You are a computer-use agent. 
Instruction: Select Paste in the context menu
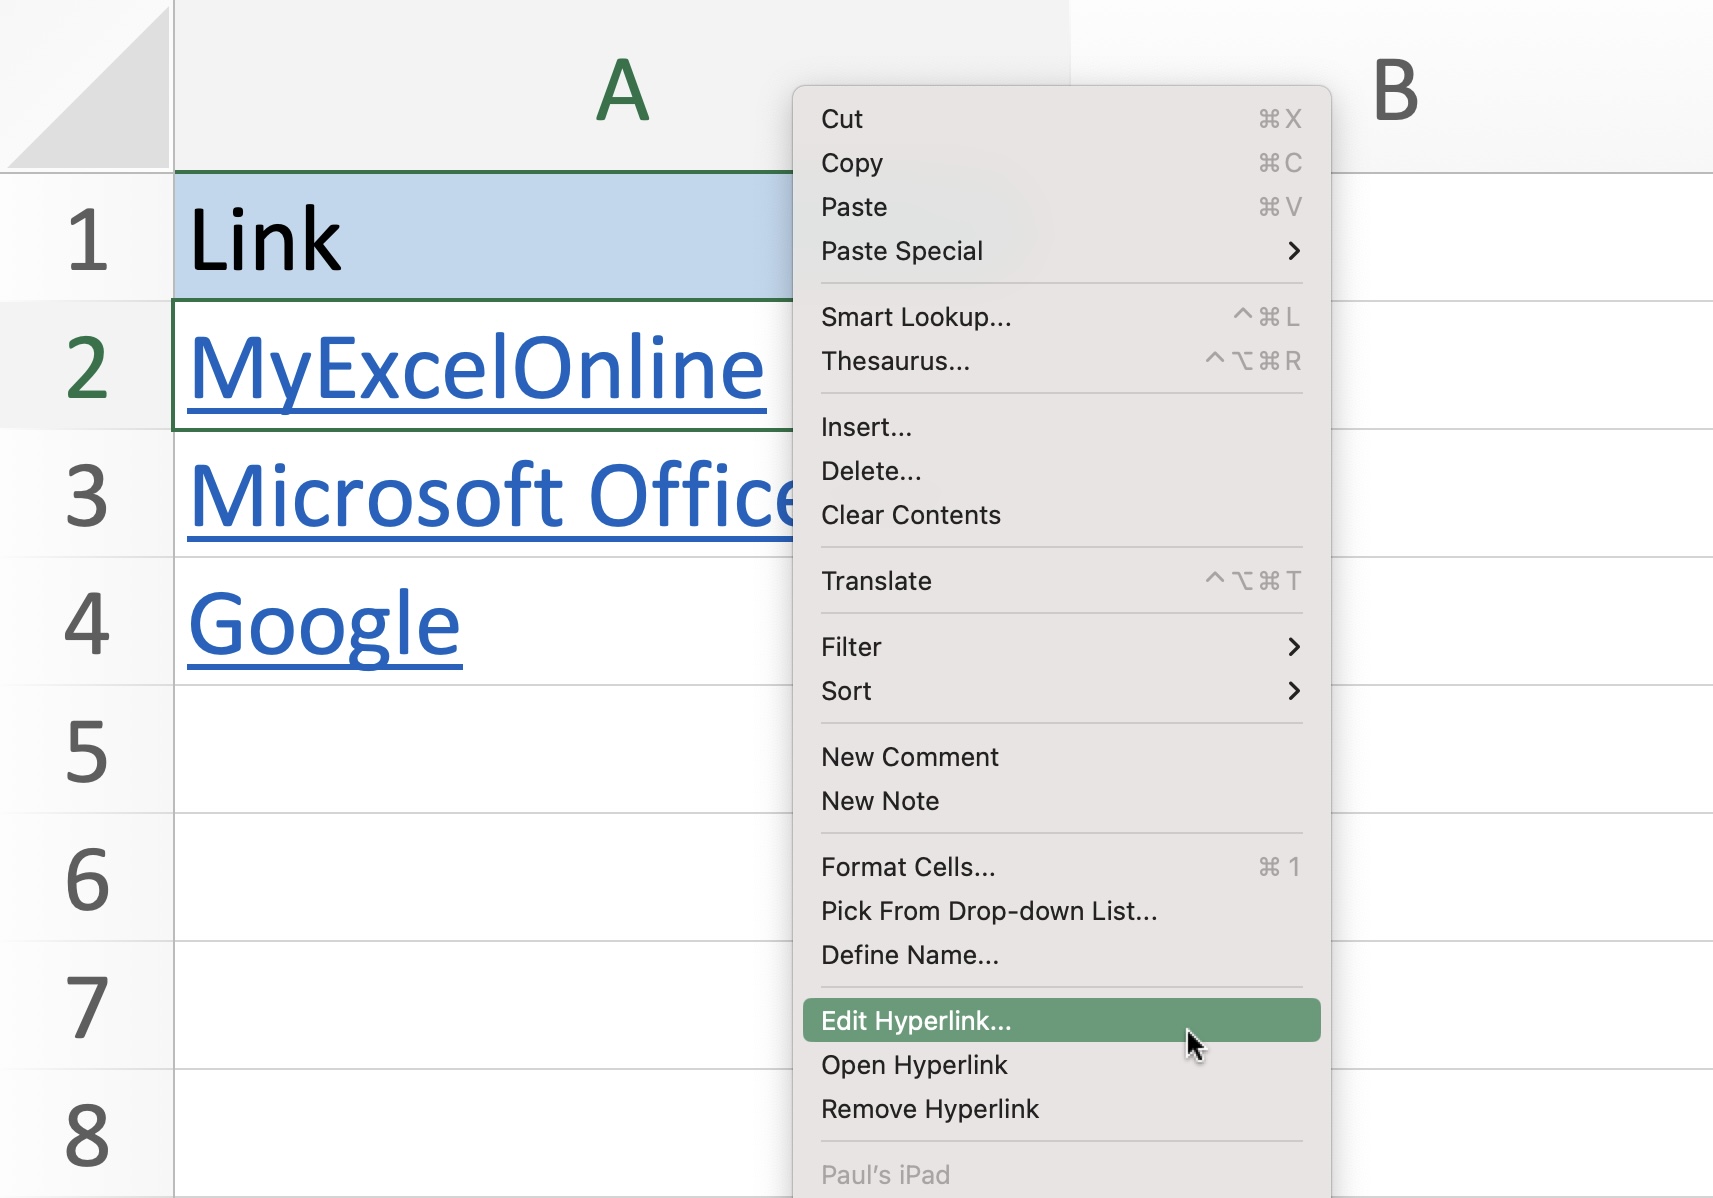pyautogui.click(x=1061, y=207)
